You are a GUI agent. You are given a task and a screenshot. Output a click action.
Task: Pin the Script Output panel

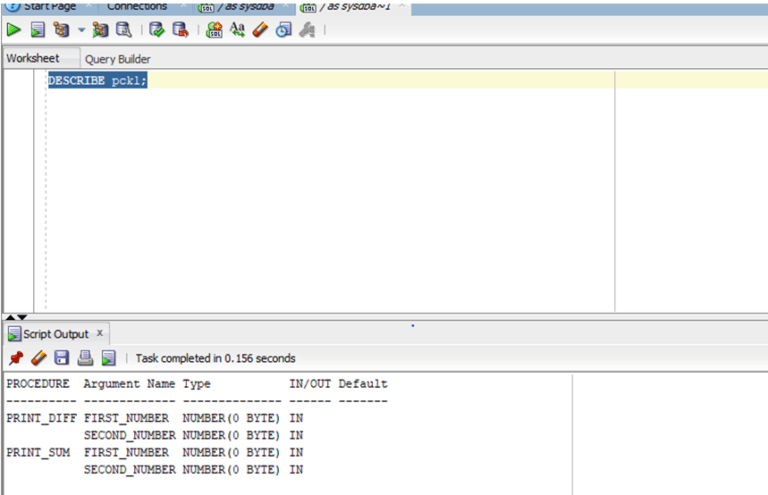[16, 358]
